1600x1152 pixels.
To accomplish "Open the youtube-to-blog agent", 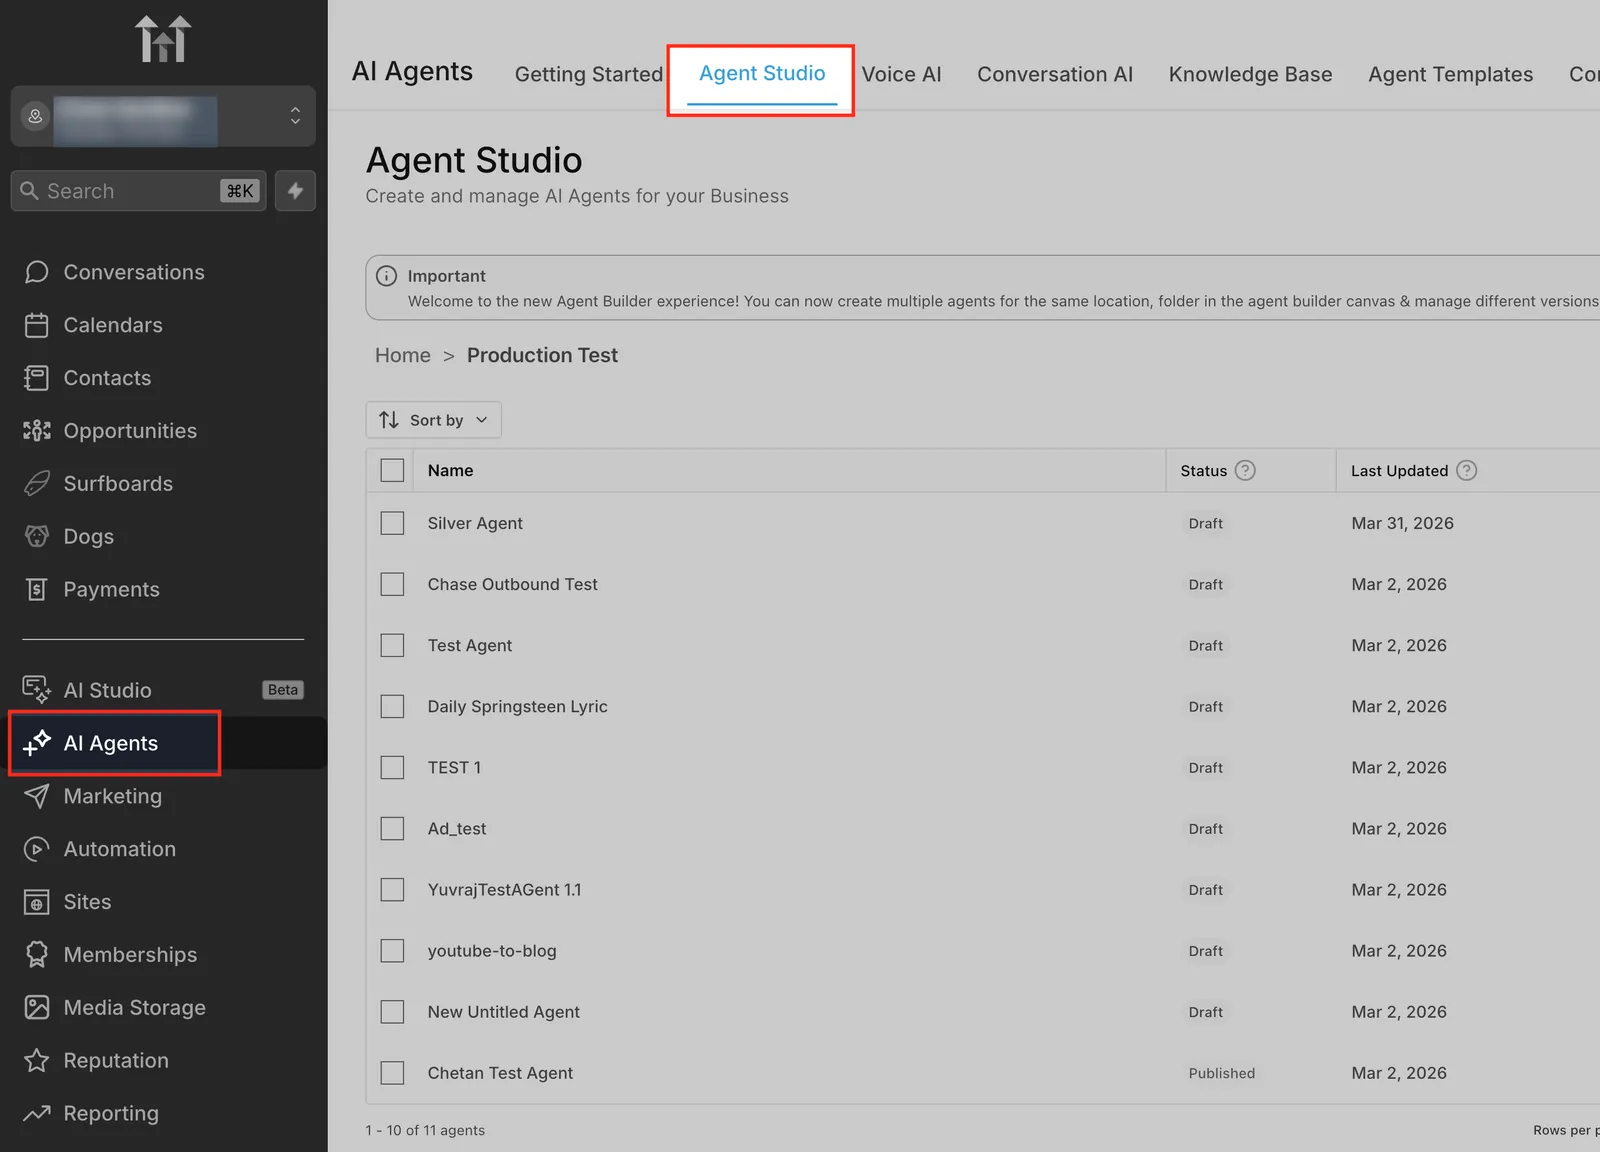I will click(x=492, y=951).
